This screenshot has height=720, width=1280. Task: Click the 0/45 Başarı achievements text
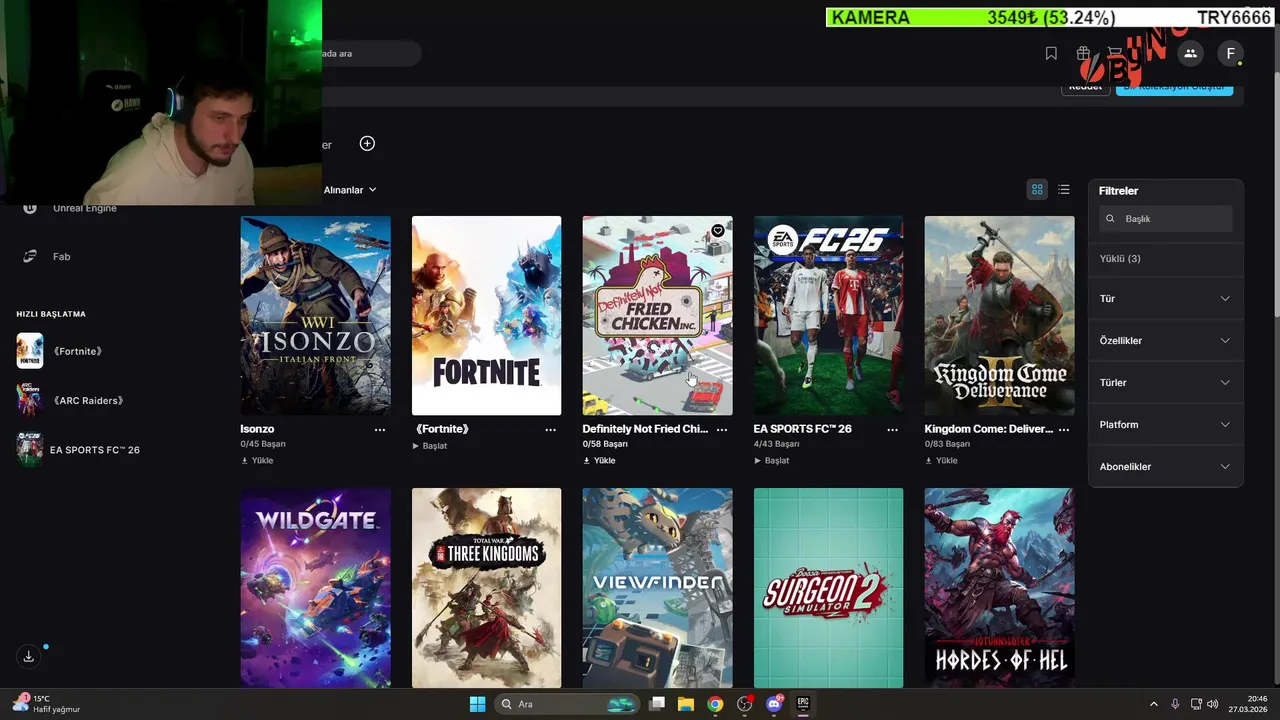[x=263, y=444]
